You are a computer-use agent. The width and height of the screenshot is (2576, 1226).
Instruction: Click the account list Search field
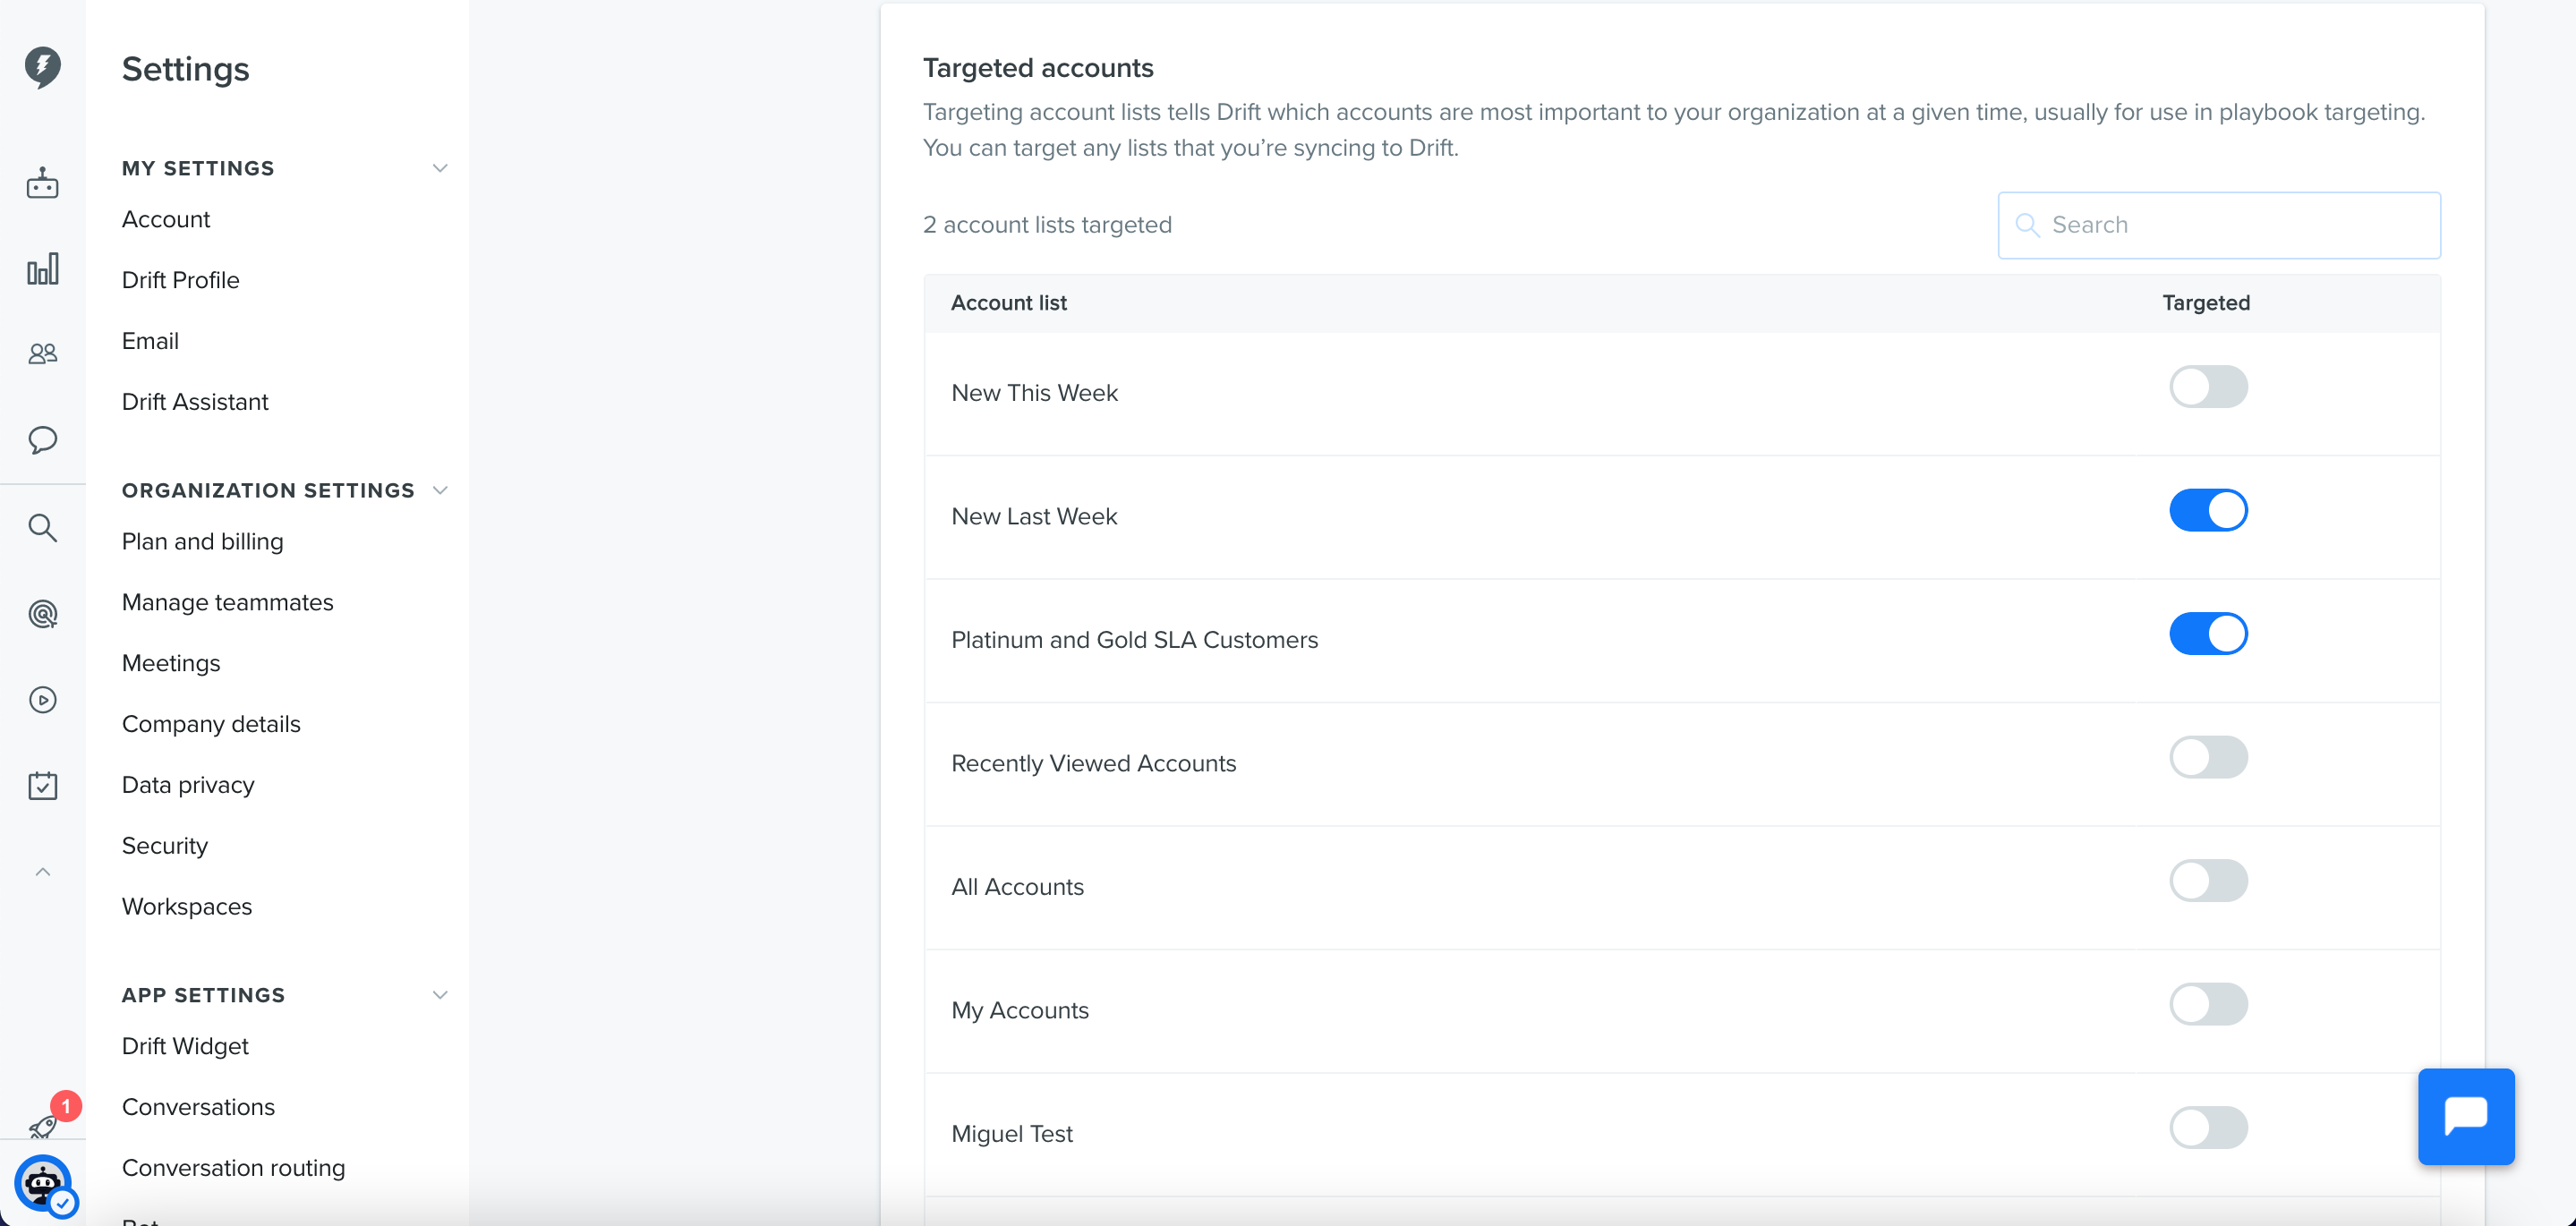pyautogui.click(x=2218, y=225)
